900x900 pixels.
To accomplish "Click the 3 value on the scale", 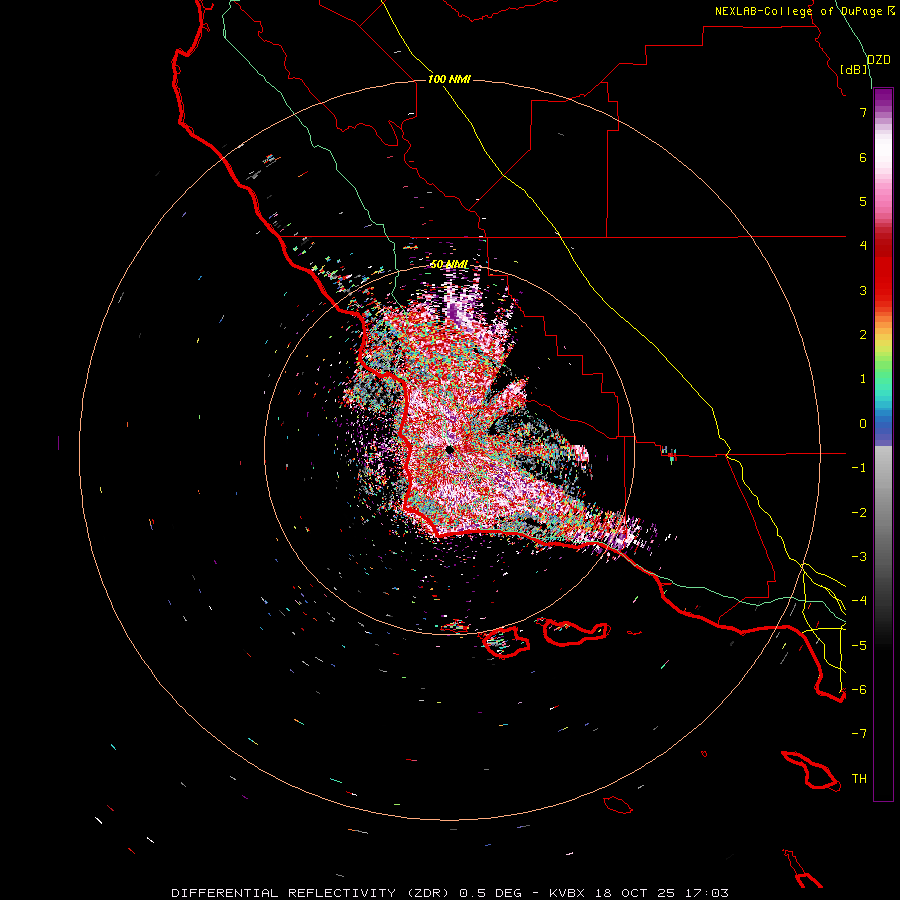I will pos(863,290).
